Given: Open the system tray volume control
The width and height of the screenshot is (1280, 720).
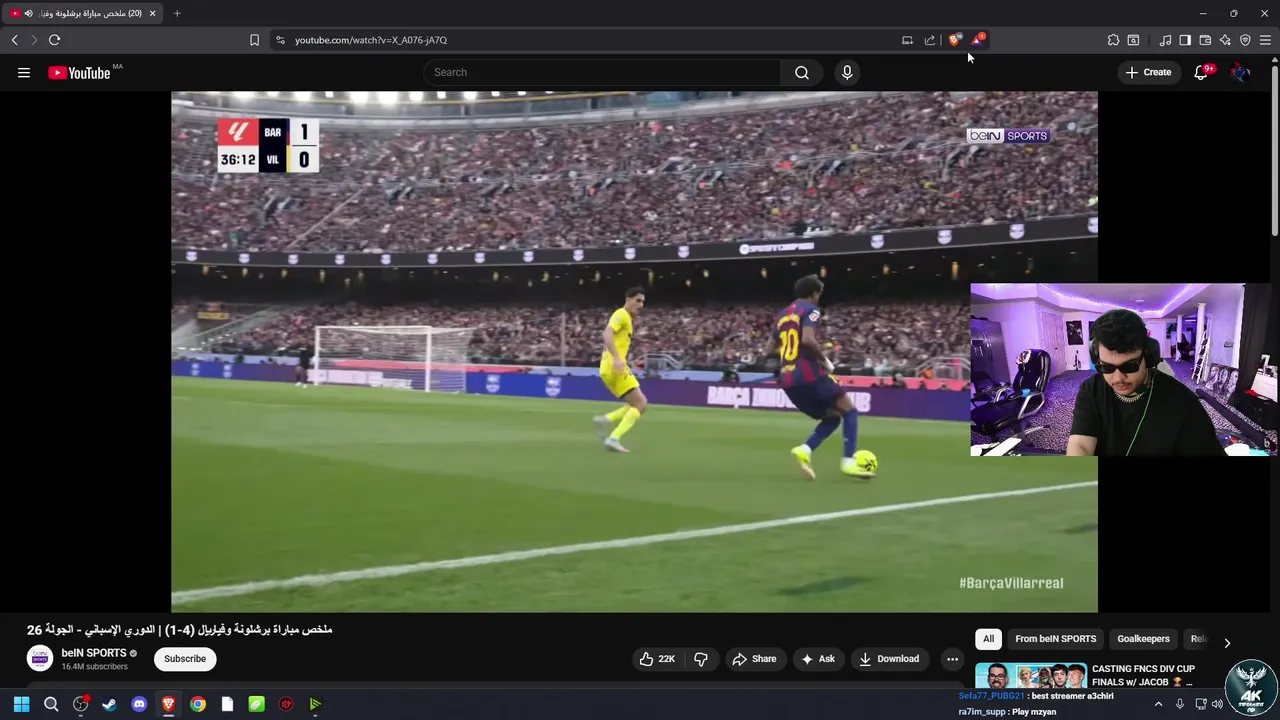Looking at the screenshot, I should point(1217,704).
